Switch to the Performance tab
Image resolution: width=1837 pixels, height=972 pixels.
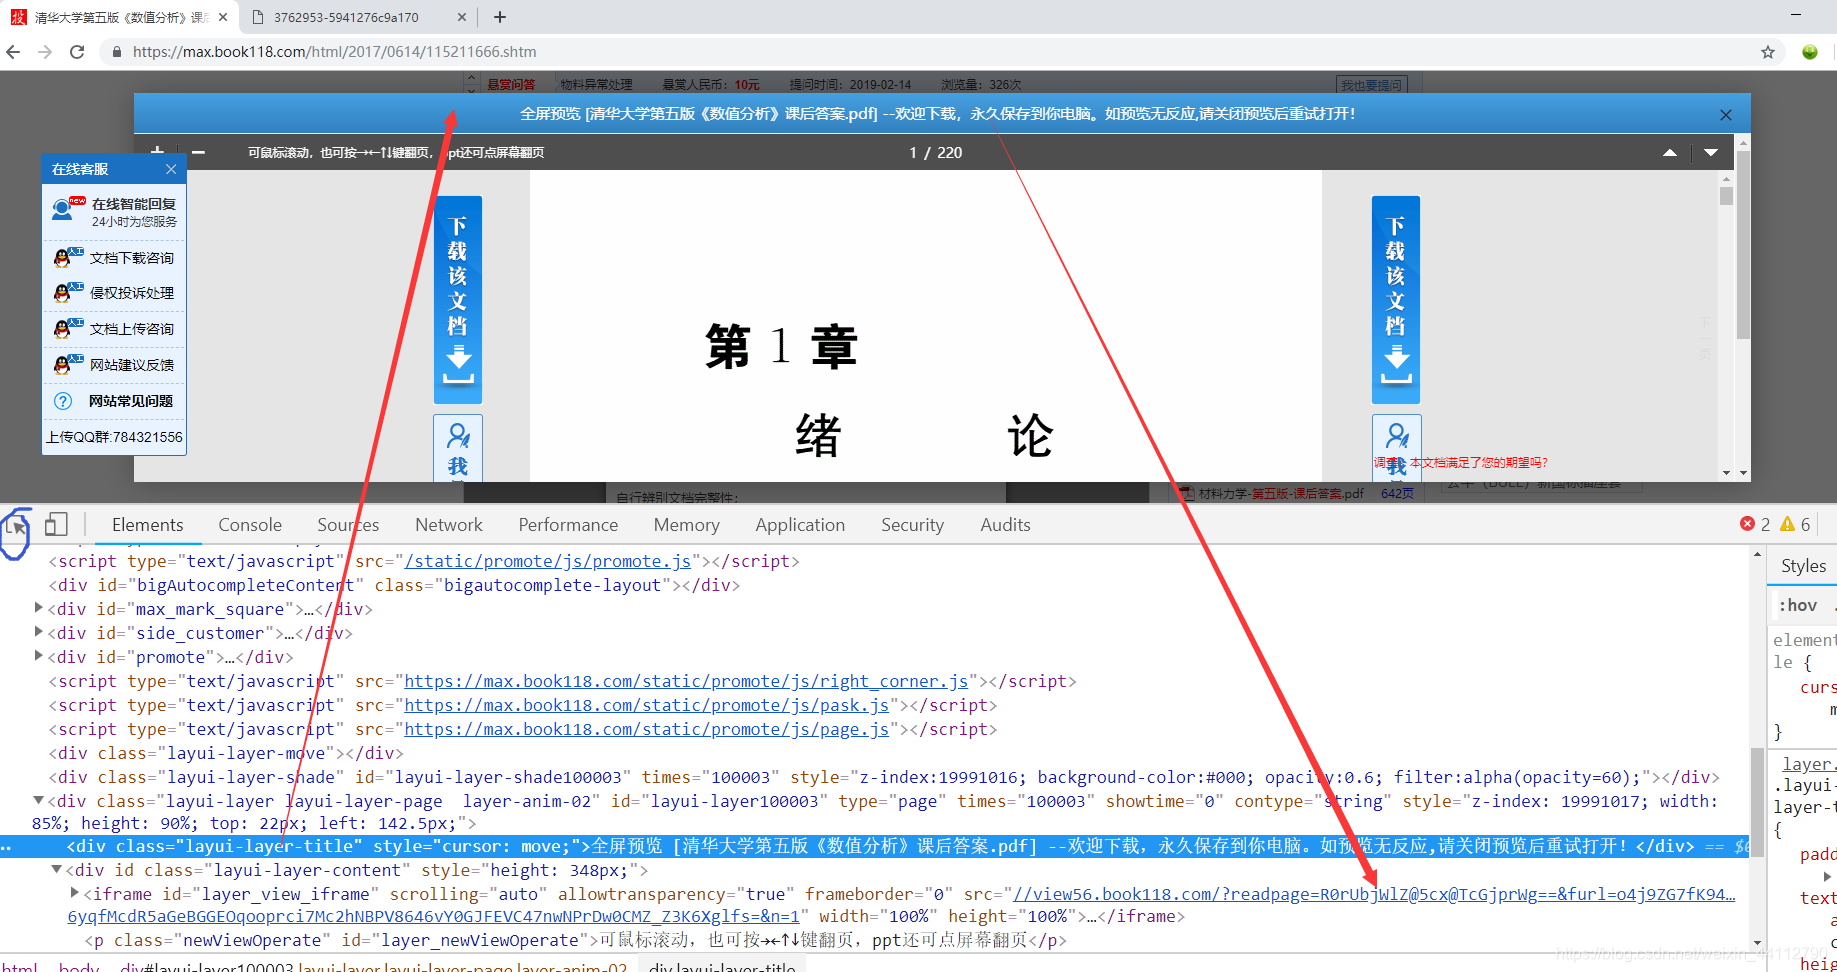[568, 525]
